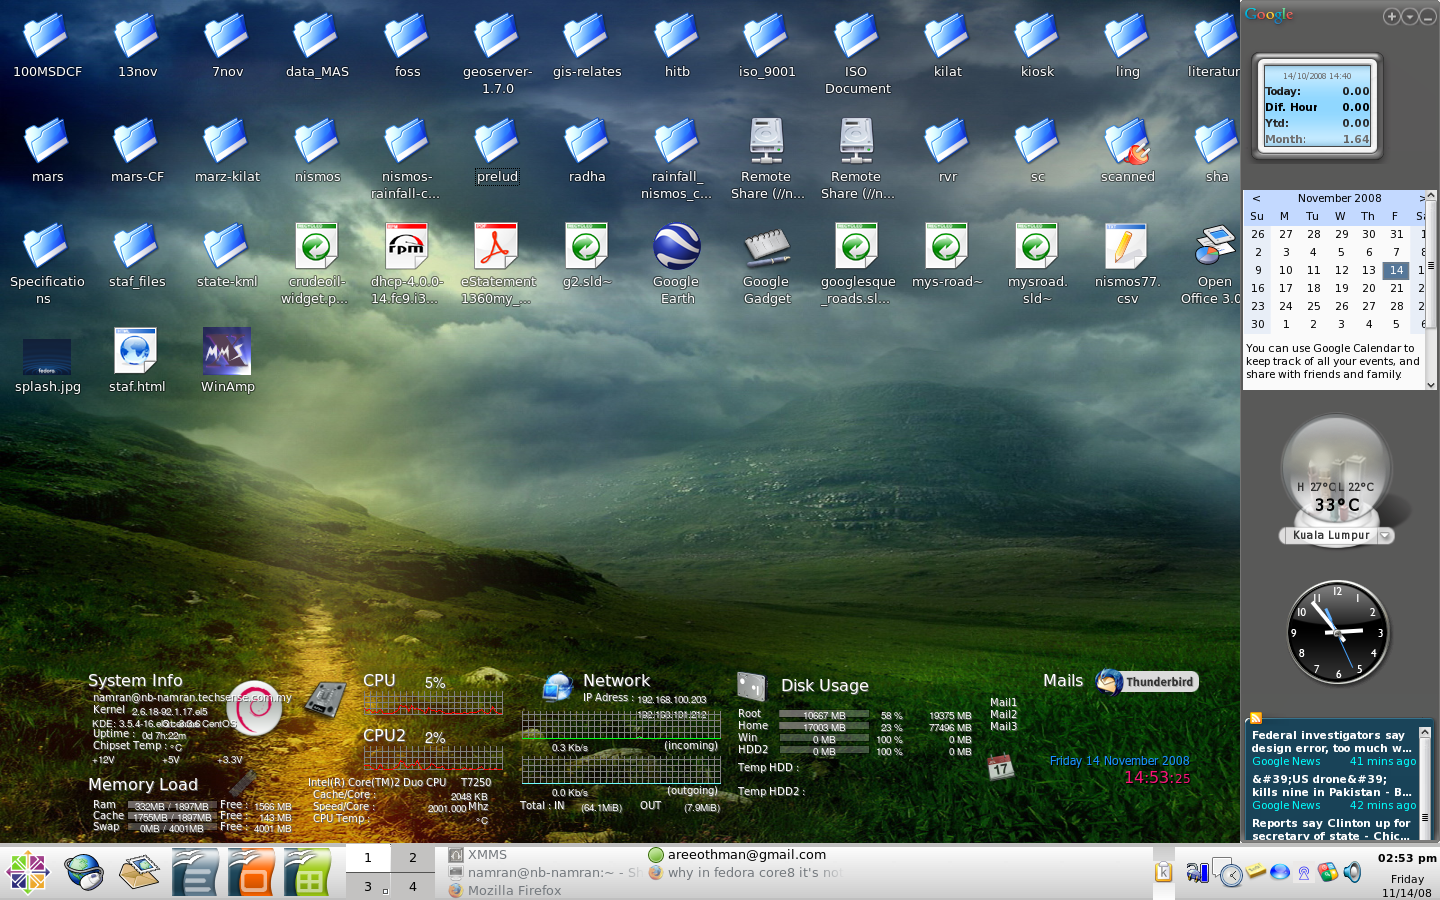
Task: Click the volume speaker tray icon
Action: [1353, 872]
